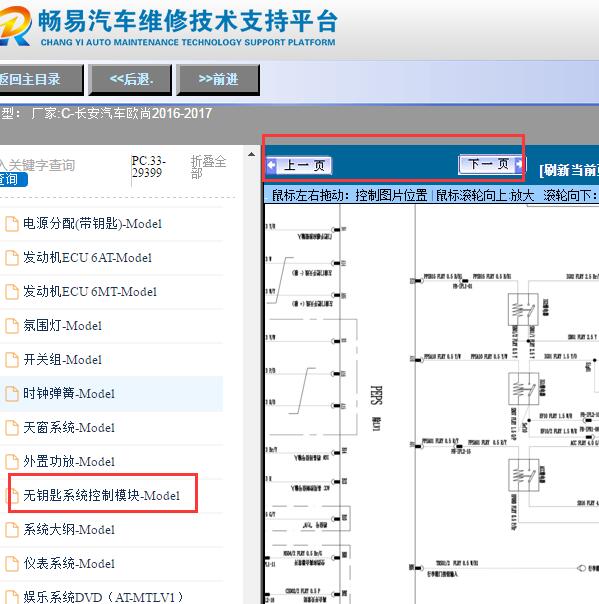The image size is (599, 604).
Task: Go forward with the >>前进 button
Action: pyautogui.click(x=218, y=80)
